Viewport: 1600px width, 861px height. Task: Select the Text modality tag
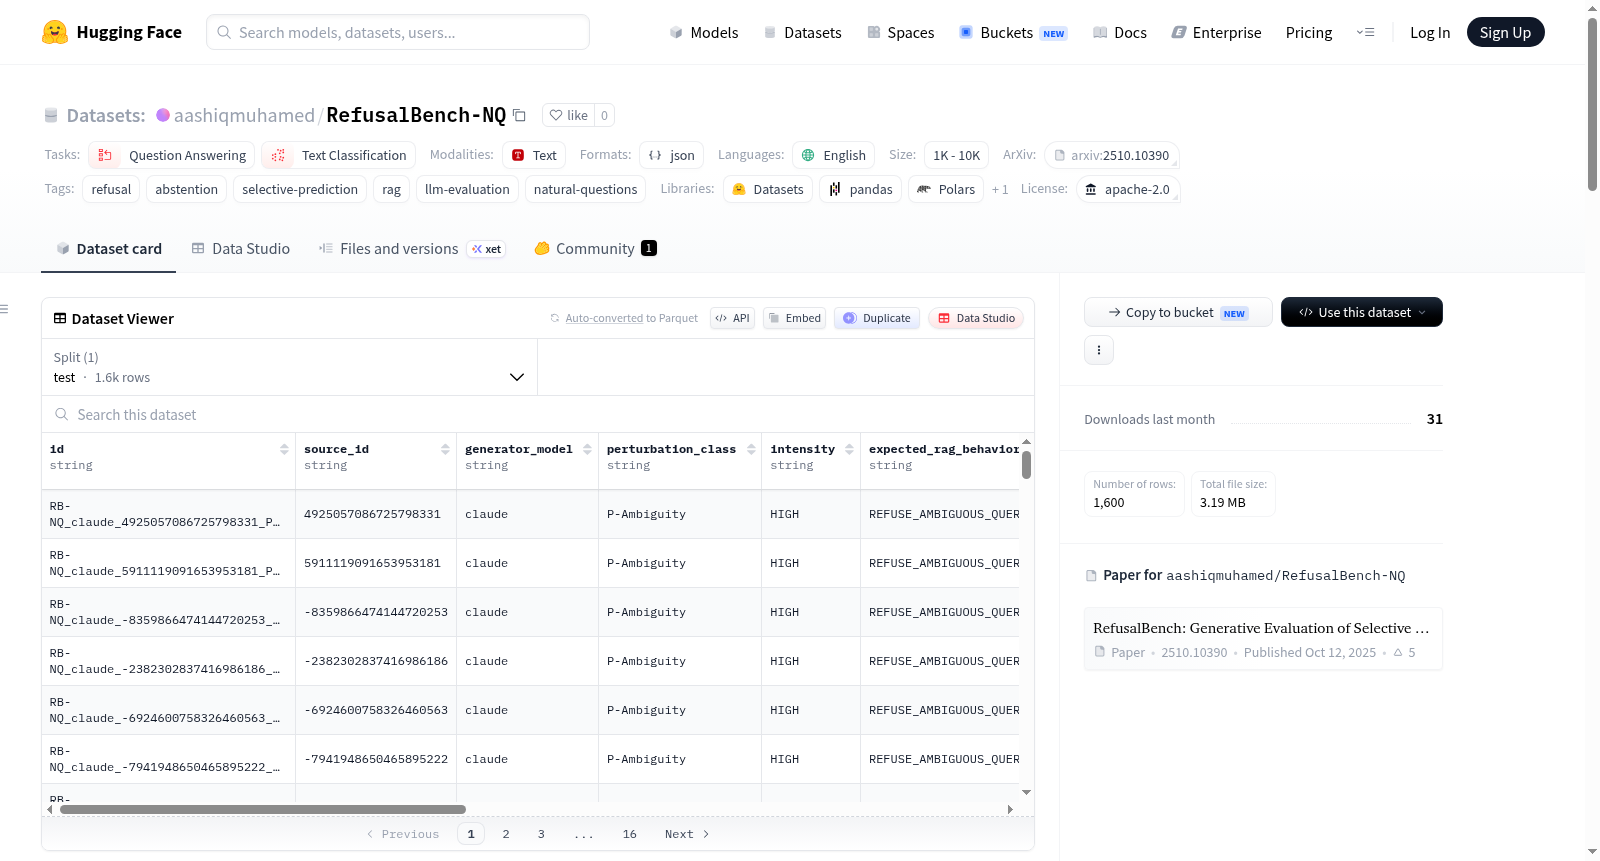(534, 155)
